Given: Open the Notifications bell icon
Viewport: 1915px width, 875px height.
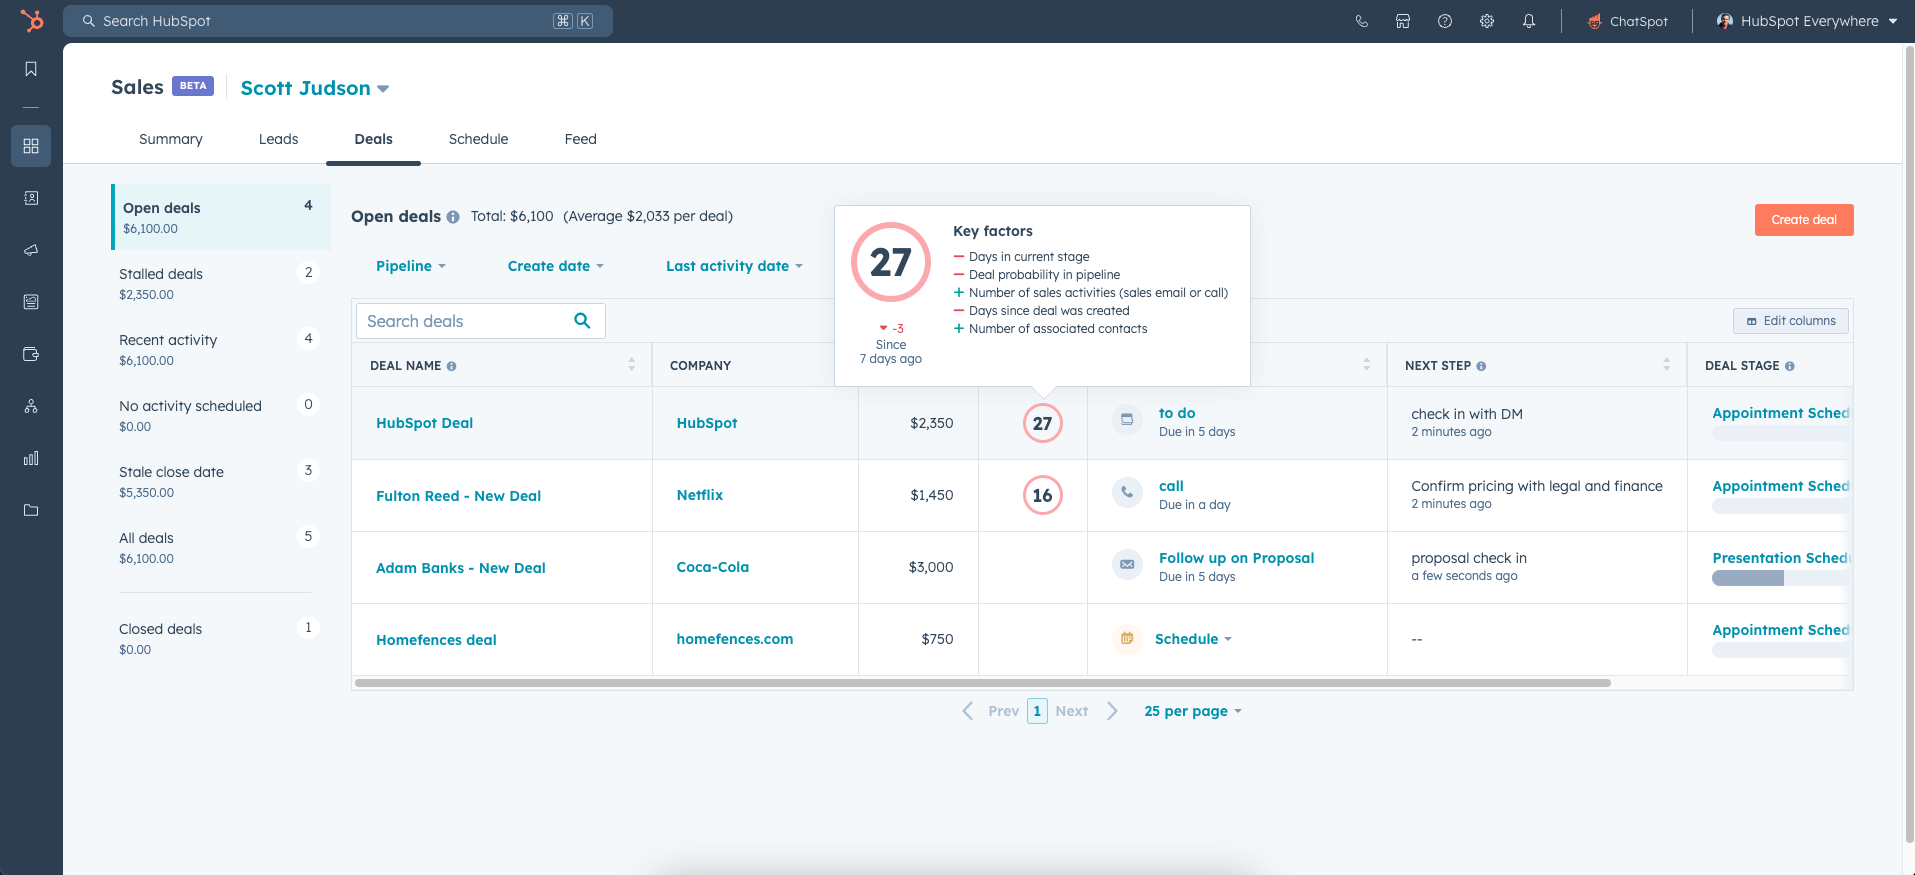Looking at the screenshot, I should click(x=1529, y=21).
